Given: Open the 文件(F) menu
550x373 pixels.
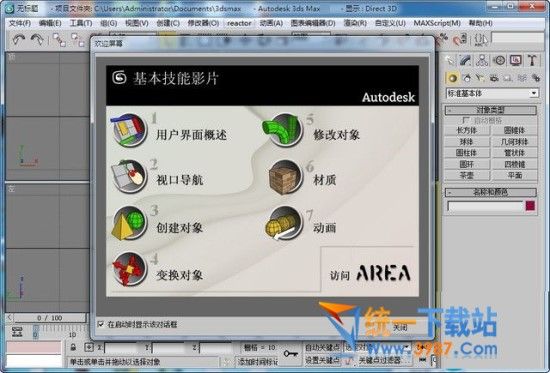Looking at the screenshot, I should click(x=20, y=23).
